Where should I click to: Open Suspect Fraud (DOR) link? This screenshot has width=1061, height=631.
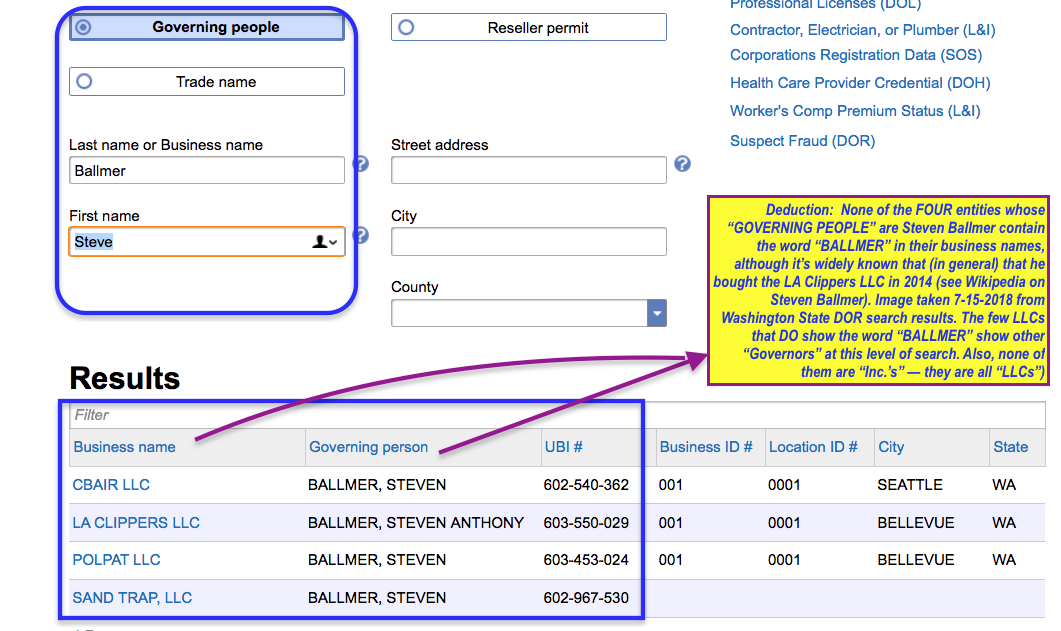point(802,141)
